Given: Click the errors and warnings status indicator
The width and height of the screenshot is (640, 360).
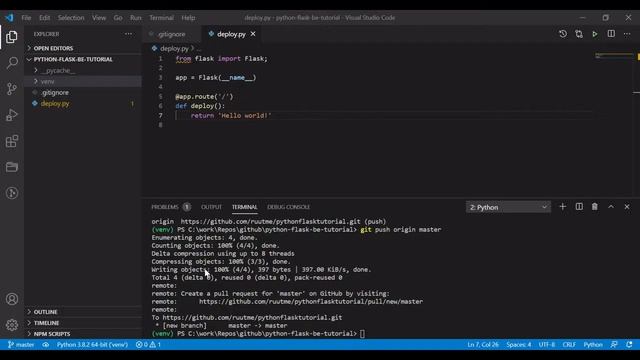Looking at the screenshot, I should pos(148,344).
